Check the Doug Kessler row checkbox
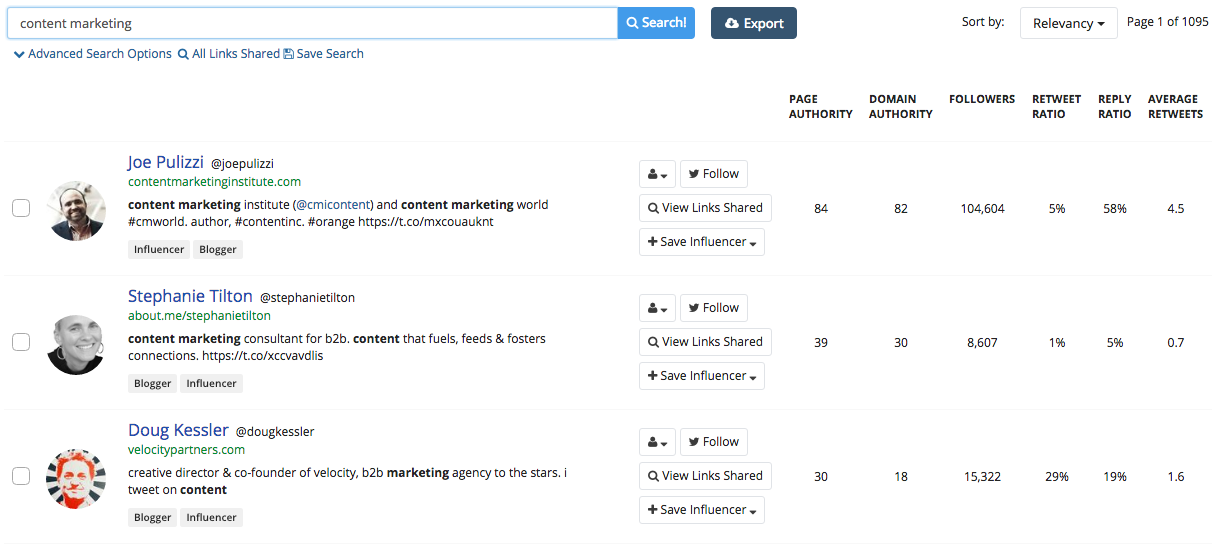 (x=21, y=476)
